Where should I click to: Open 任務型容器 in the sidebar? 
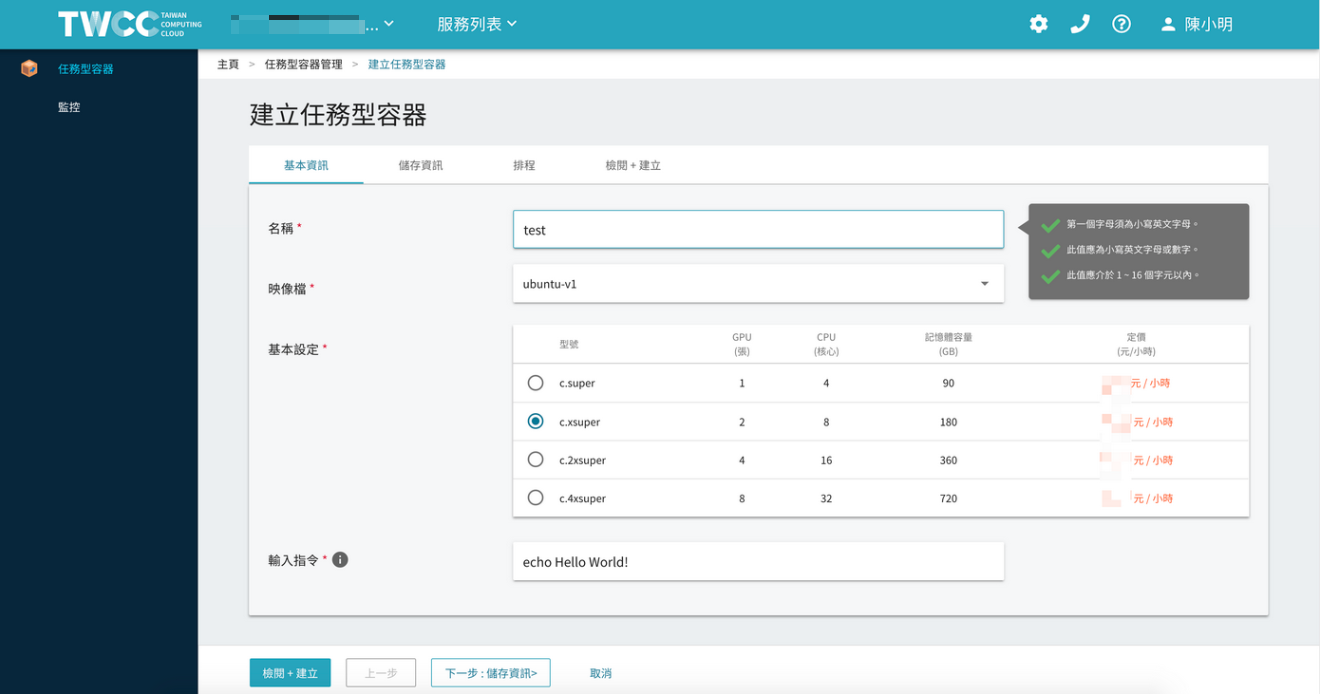(x=86, y=69)
